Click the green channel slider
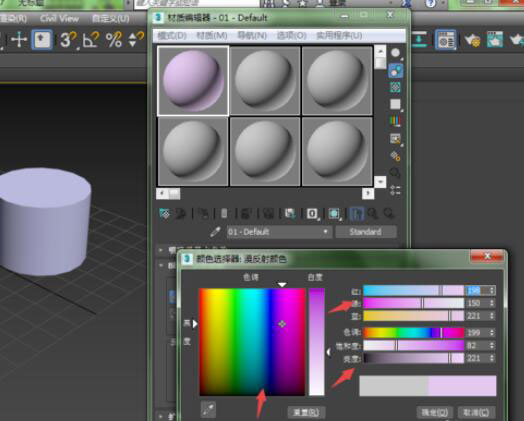524x421 pixels. pyautogui.click(x=414, y=303)
